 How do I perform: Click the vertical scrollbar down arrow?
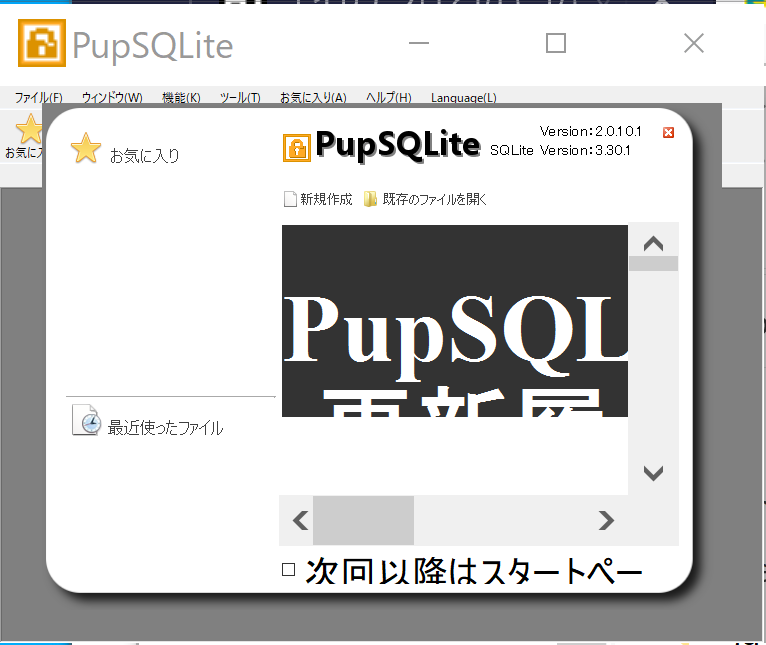[x=653, y=473]
